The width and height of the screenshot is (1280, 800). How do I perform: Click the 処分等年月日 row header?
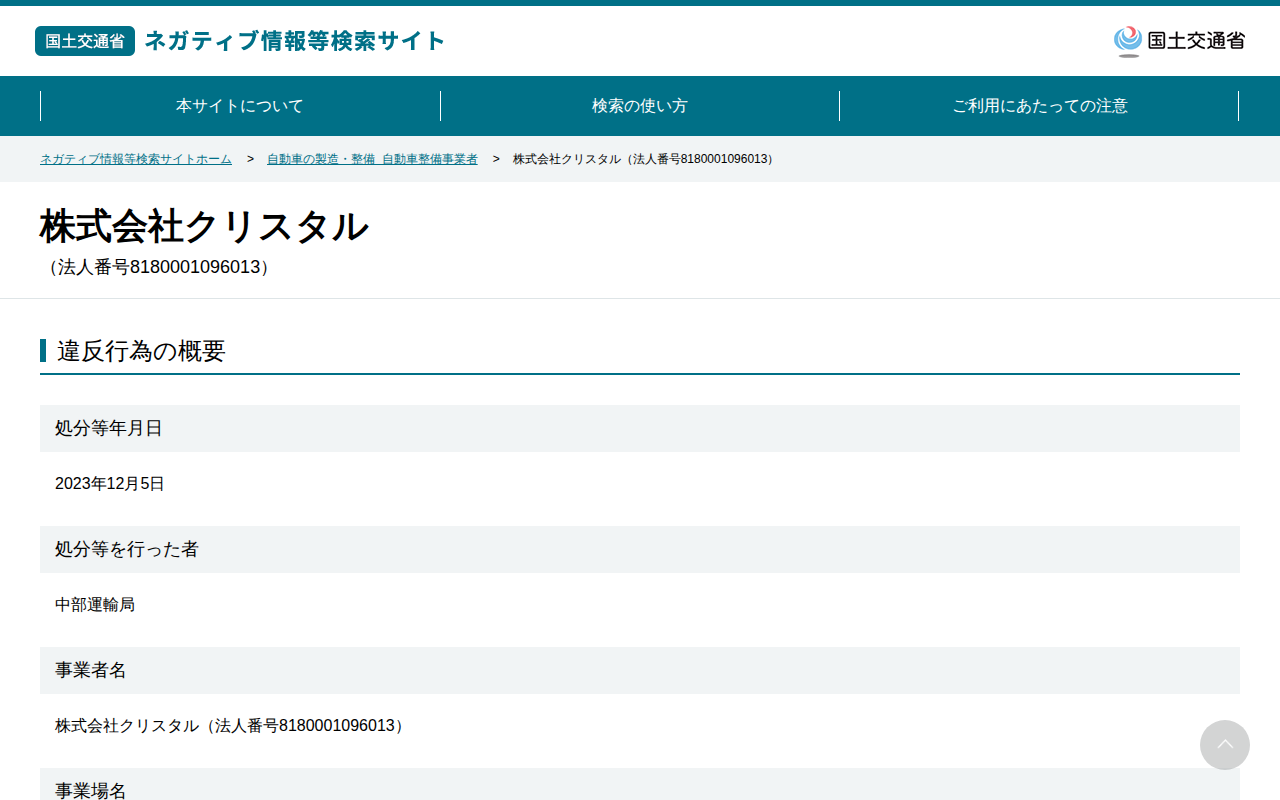[640, 428]
